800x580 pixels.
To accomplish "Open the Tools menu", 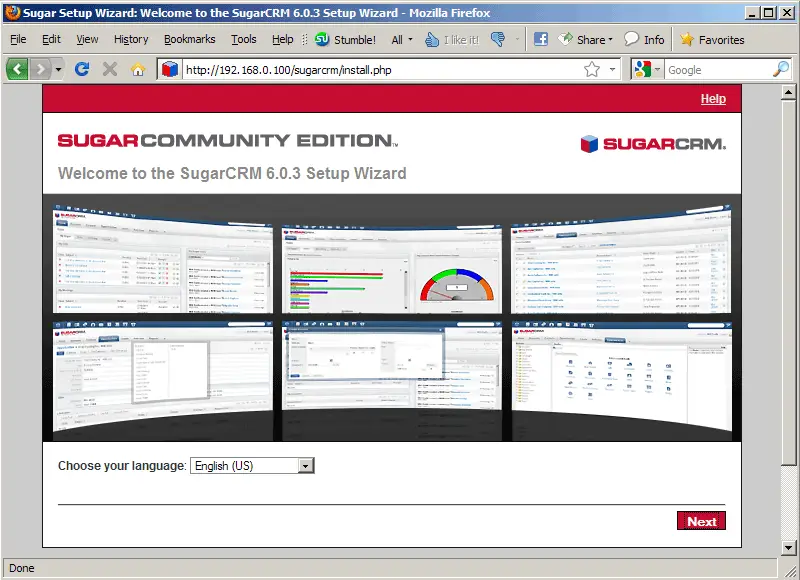I will pyautogui.click(x=243, y=39).
